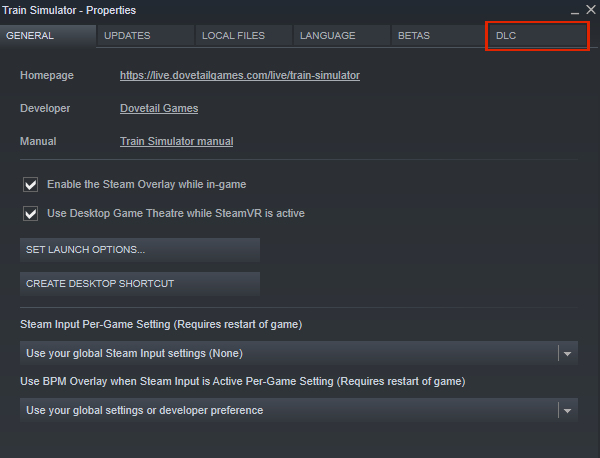The width and height of the screenshot is (600, 458).
Task: Close the Properties window
Action: [591, 10]
